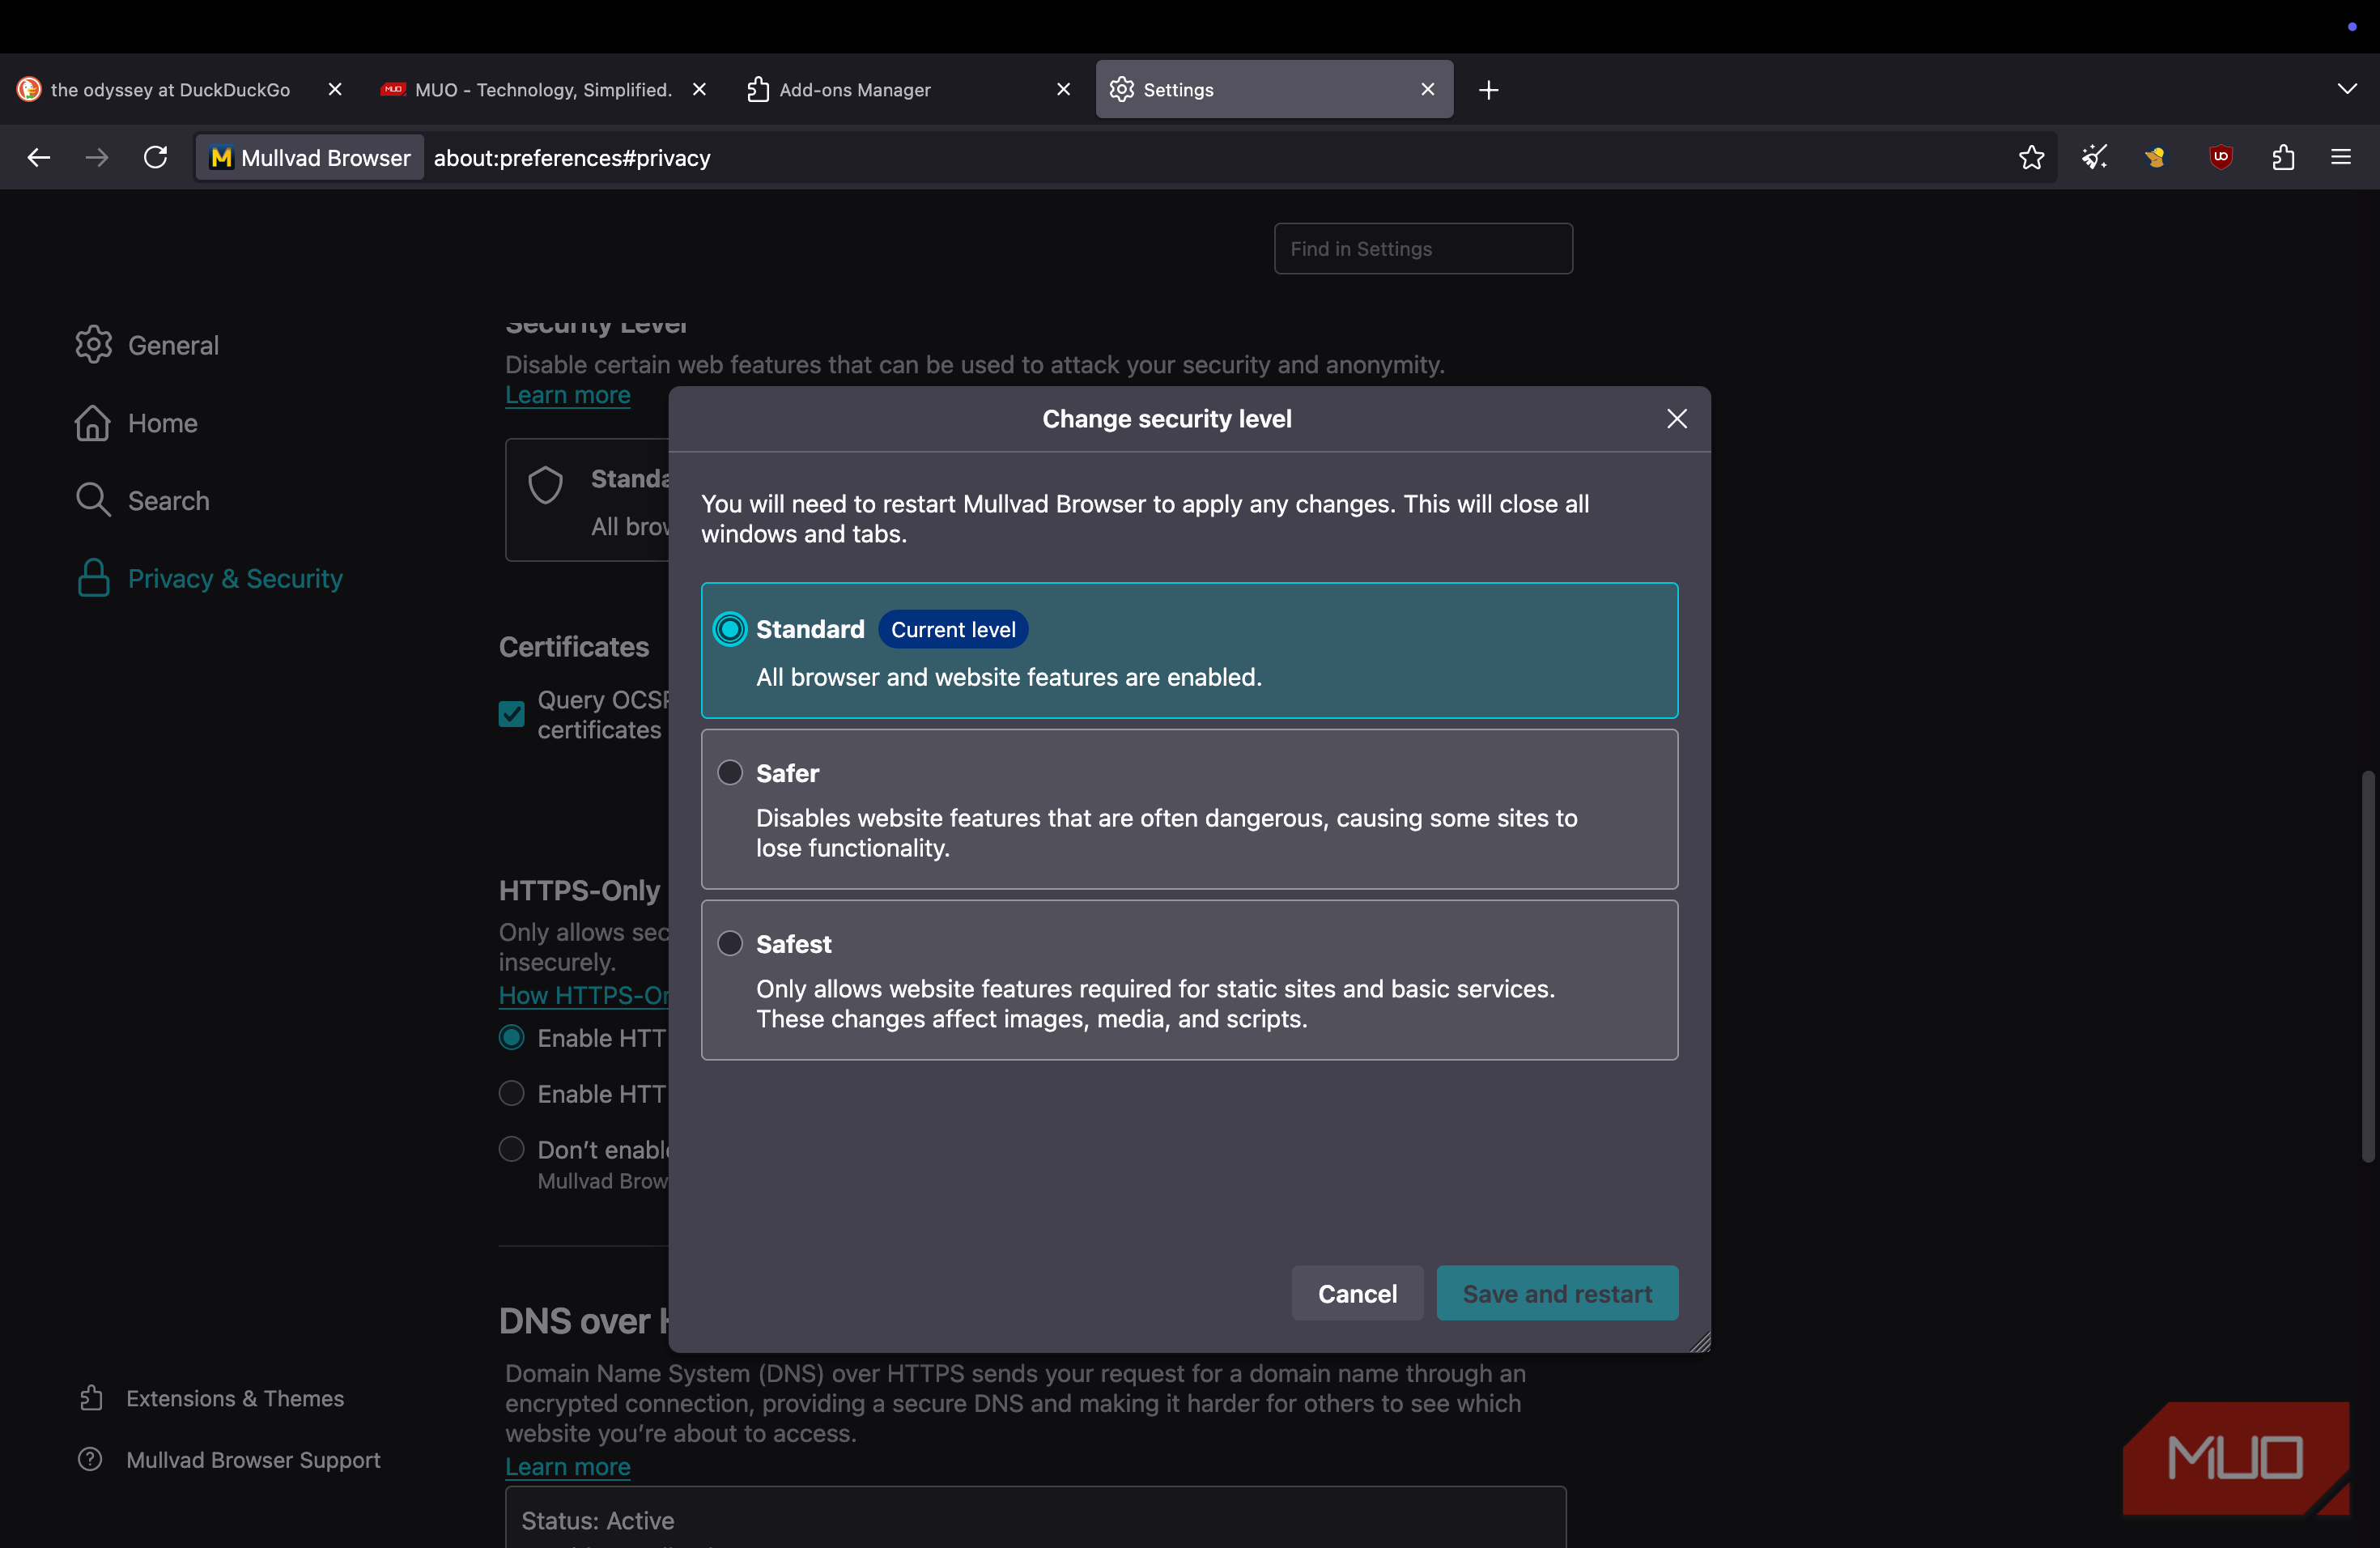Image resolution: width=2380 pixels, height=1548 pixels.
Task: Click the Find in Settings search box
Action: pyautogui.click(x=1423, y=248)
